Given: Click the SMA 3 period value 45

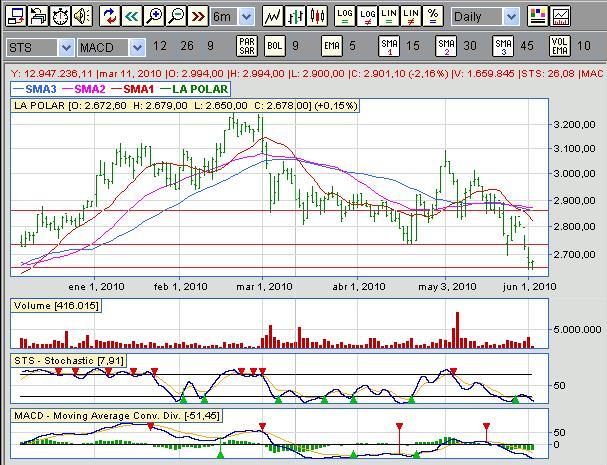Looking at the screenshot, I should pos(527,46).
